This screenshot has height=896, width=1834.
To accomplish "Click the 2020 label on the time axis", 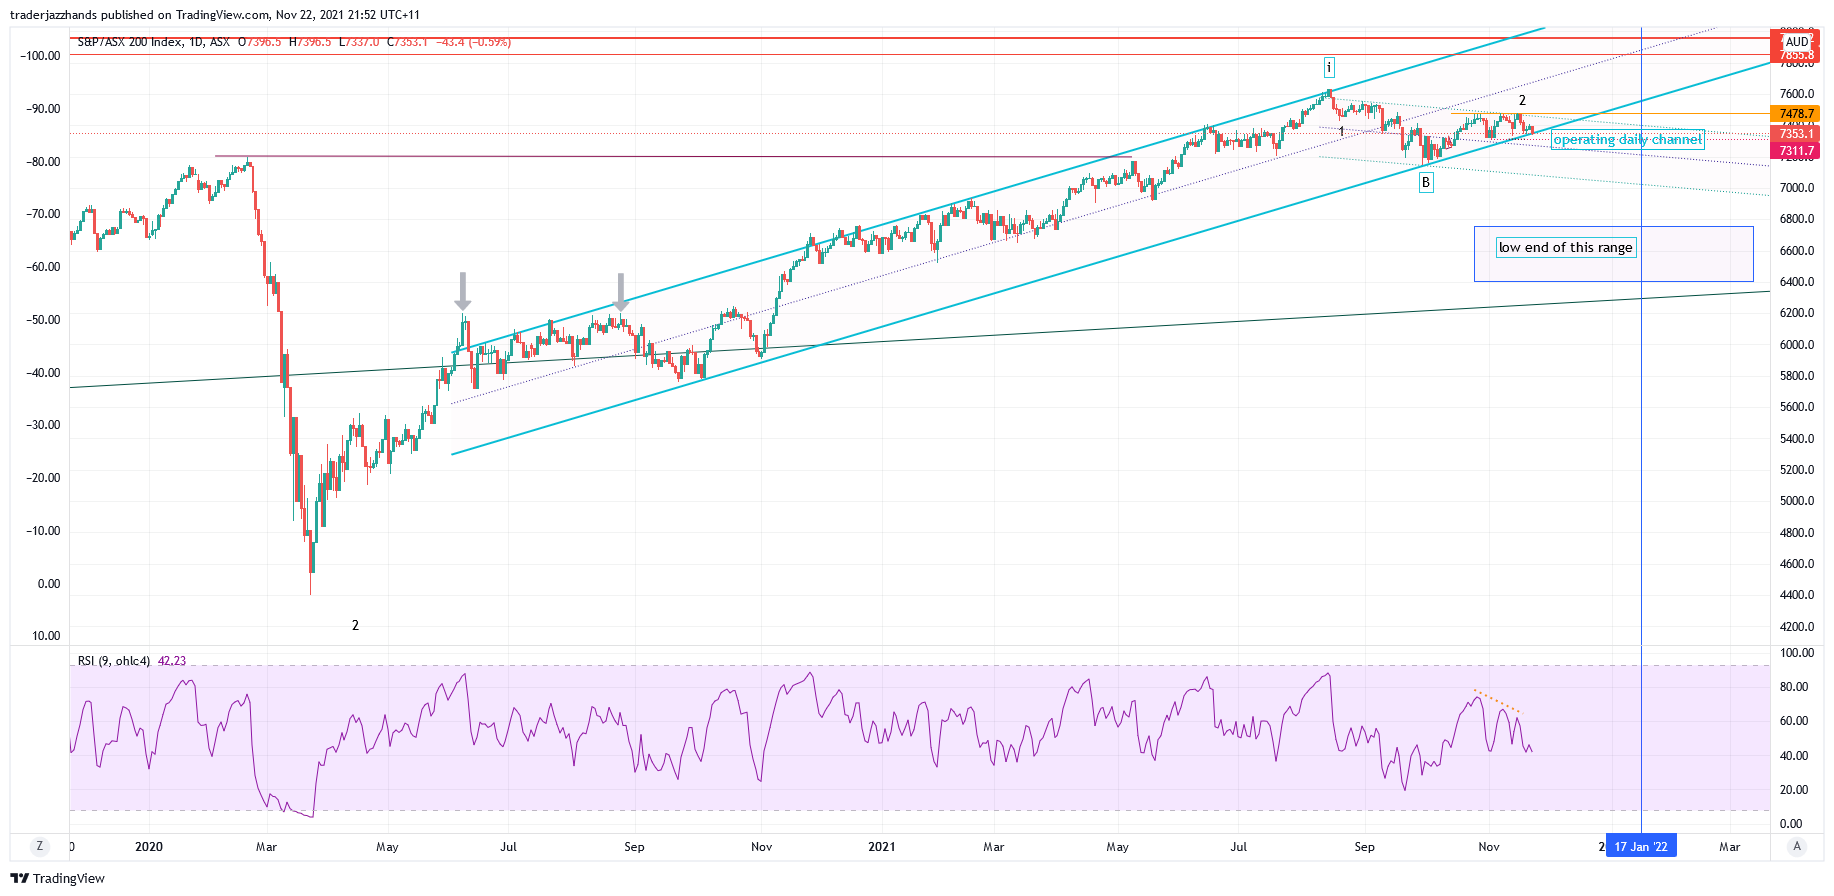I will coord(149,847).
